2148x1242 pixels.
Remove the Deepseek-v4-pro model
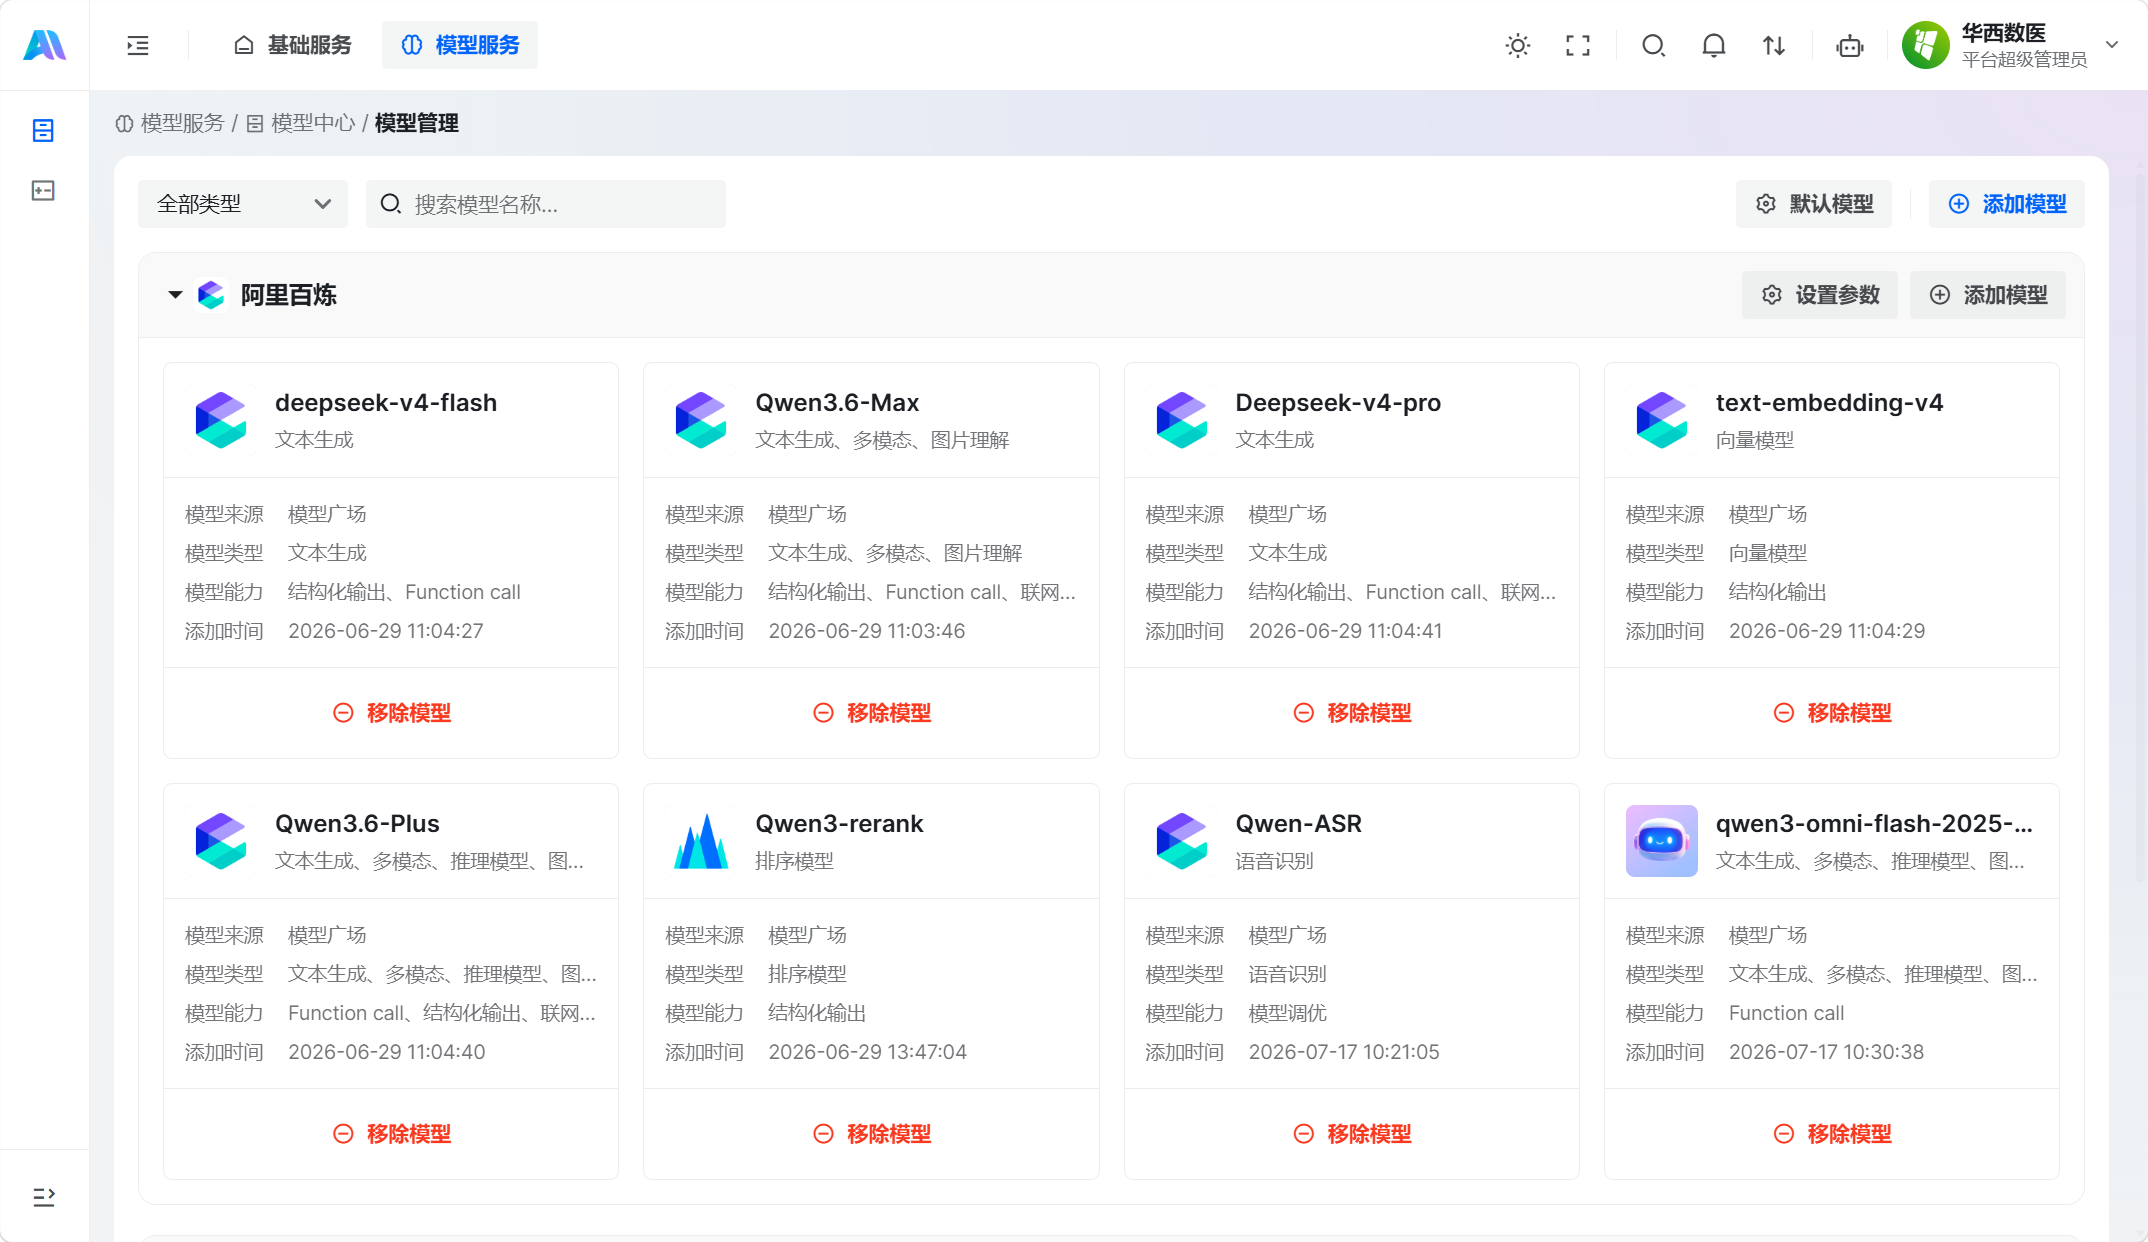[1352, 713]
